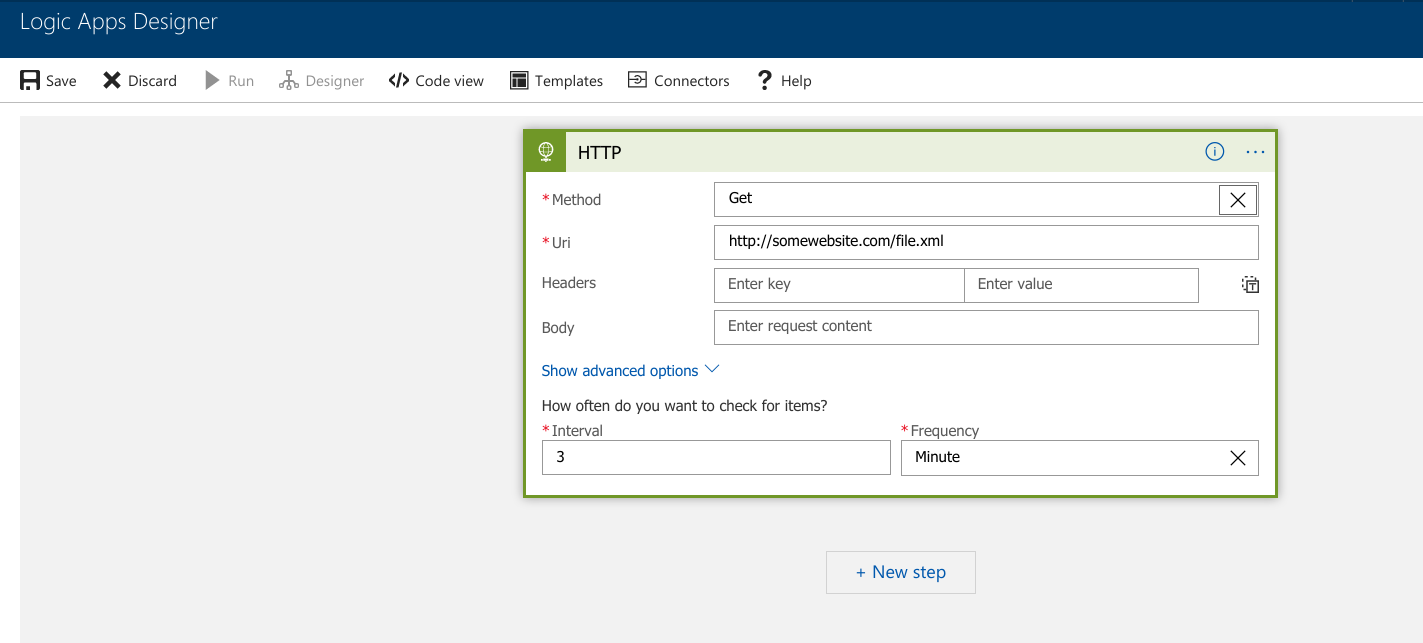Screen dimensions: 1423x643
Task: Click the Interval number field
Action: point(715,458)
